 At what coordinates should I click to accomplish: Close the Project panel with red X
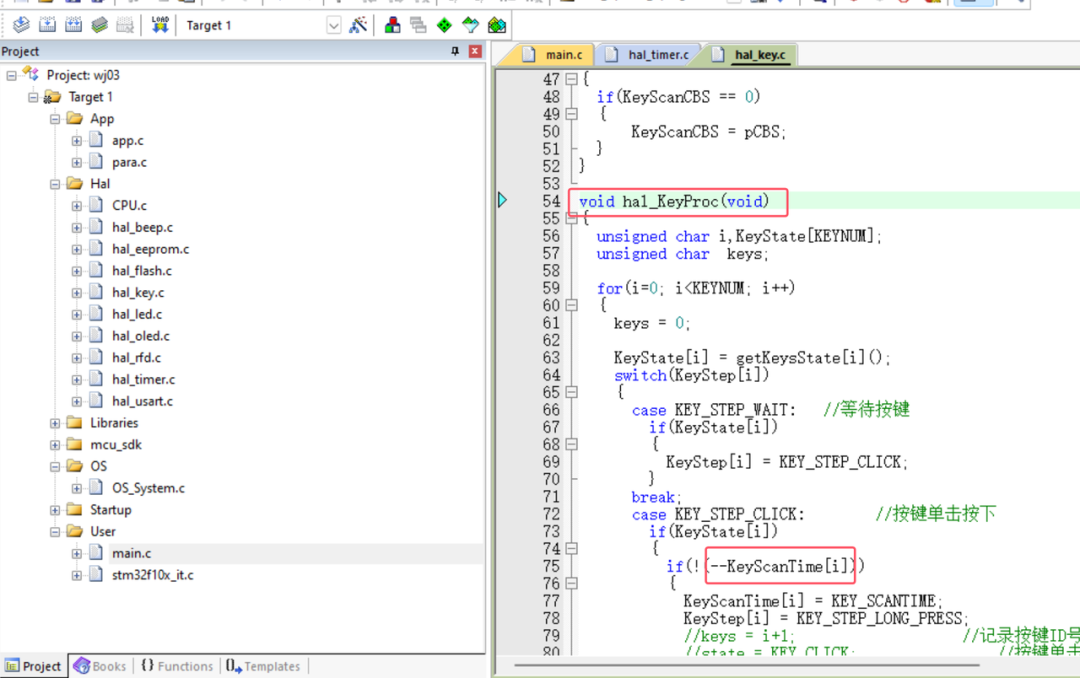pos(475,51)
